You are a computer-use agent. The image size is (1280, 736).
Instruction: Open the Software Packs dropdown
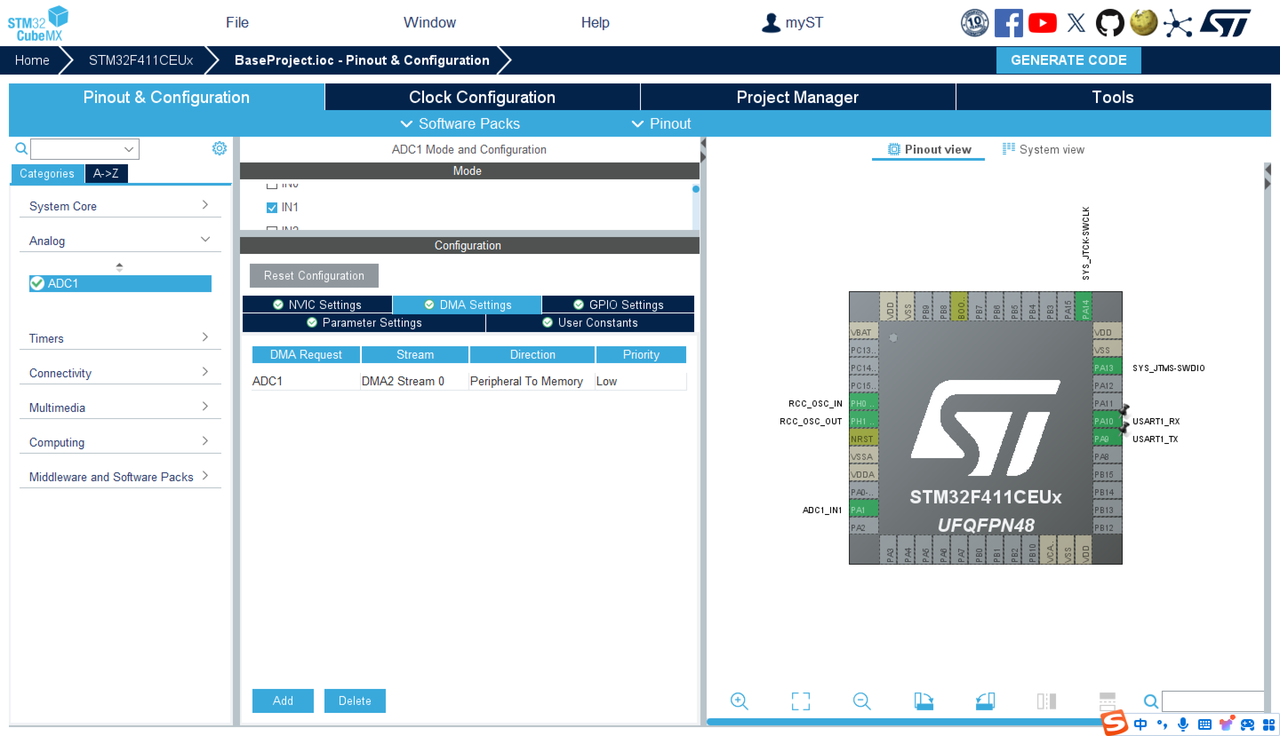pyautogui.click(x=460, y=124)
